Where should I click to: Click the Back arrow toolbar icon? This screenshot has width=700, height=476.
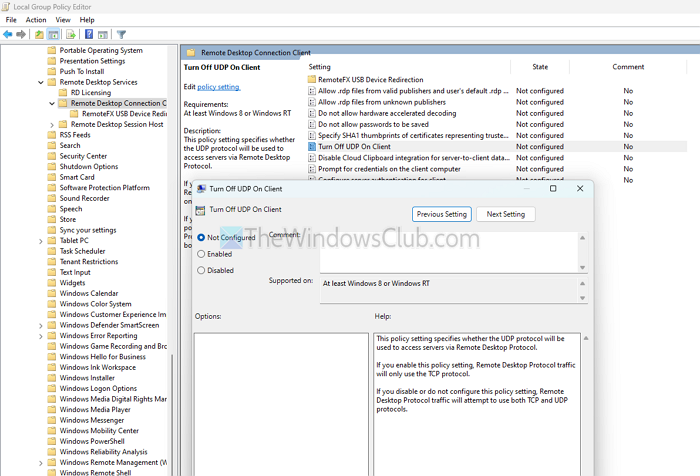8,34
